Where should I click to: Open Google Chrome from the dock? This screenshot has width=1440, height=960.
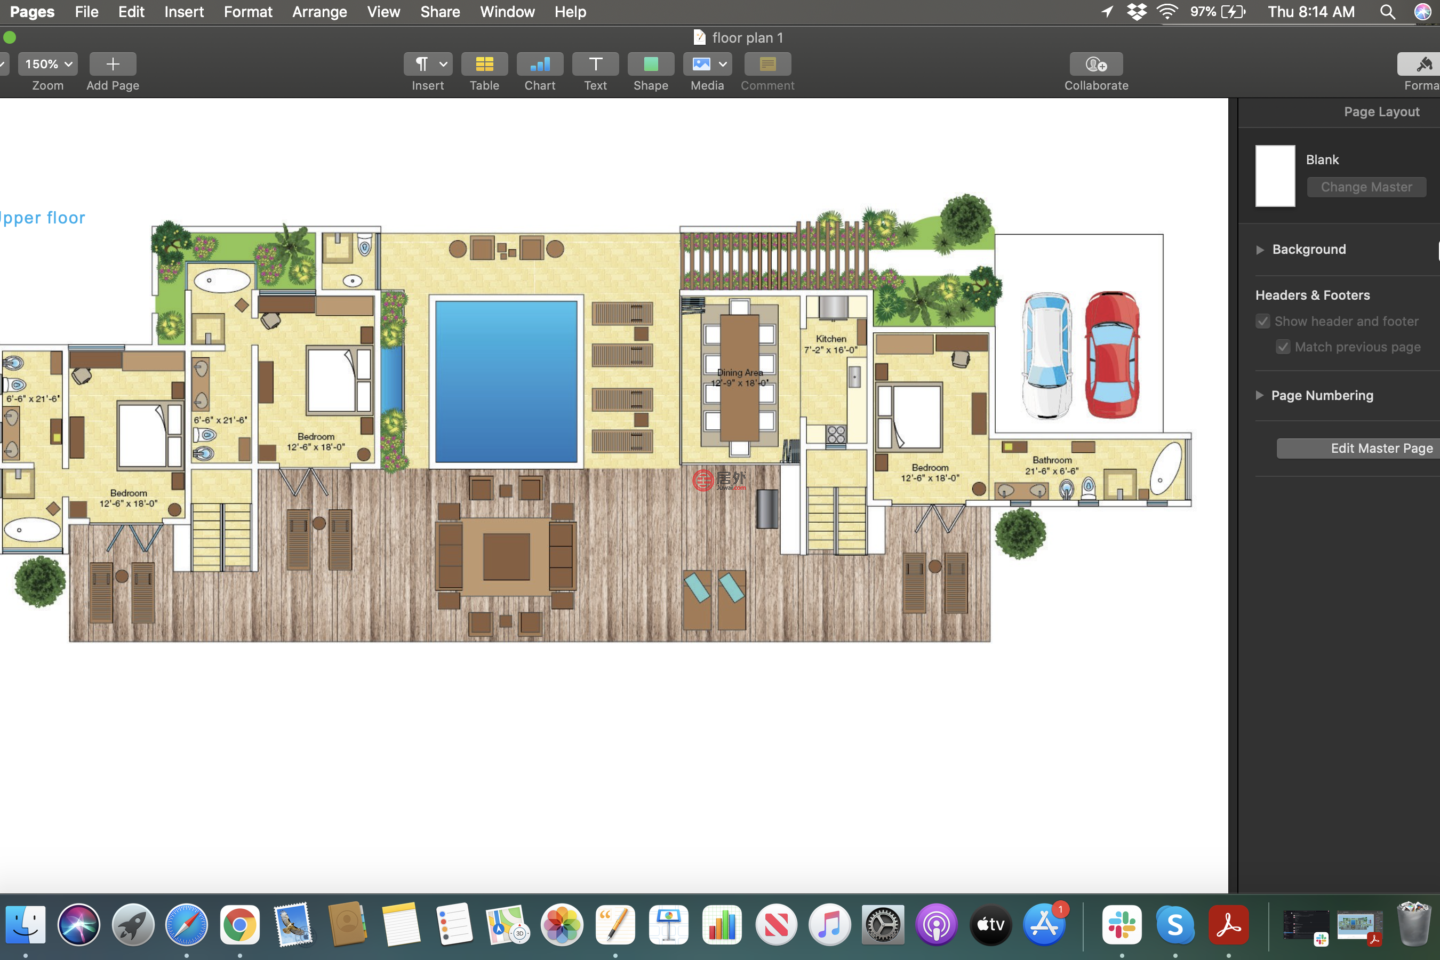pos(240,925)
